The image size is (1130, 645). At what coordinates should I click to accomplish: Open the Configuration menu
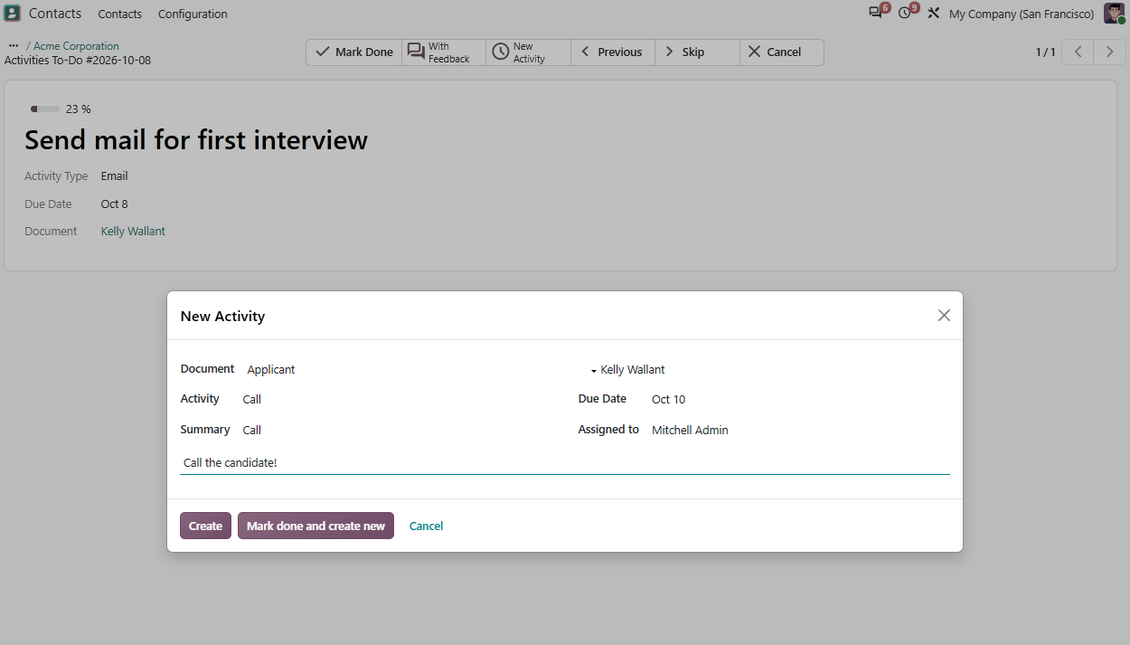coord(192,14)
